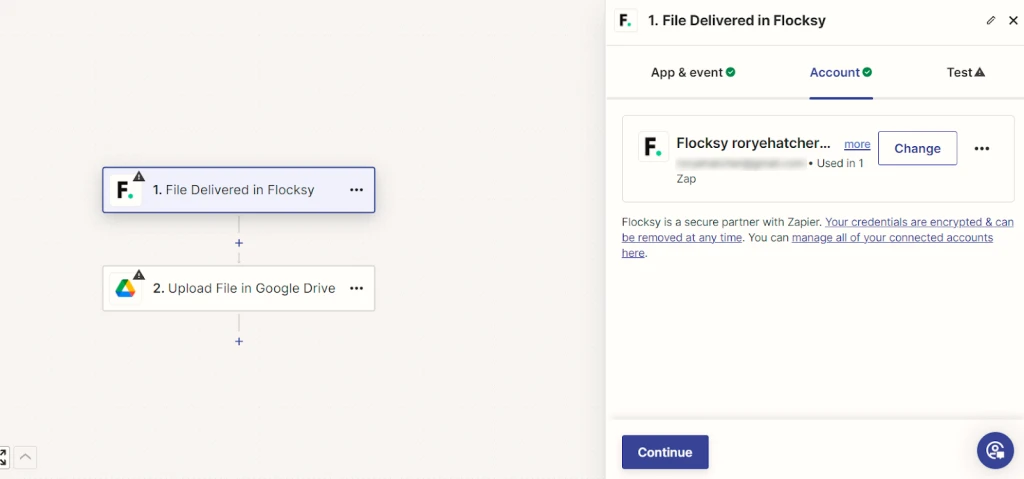
Task: Click the Flocksy account logo icon
Action: click(654, 147)
